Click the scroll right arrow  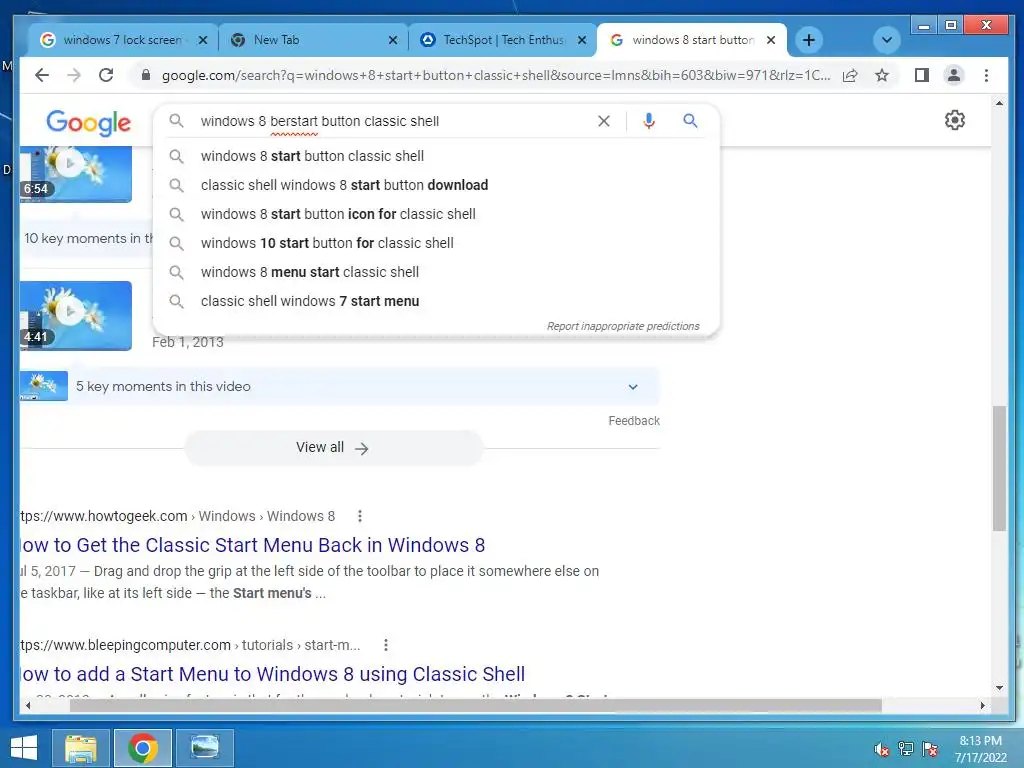point(982,705)
